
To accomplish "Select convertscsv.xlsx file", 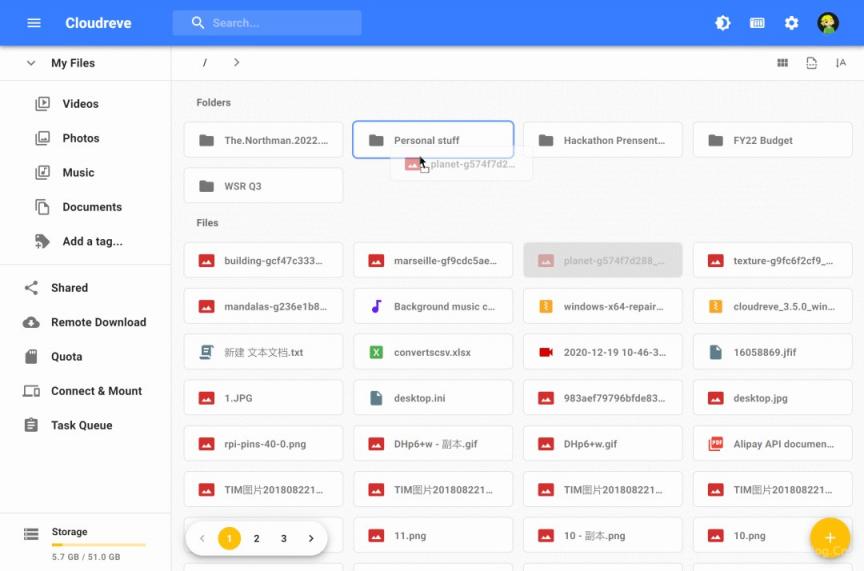I will point(433,352).
